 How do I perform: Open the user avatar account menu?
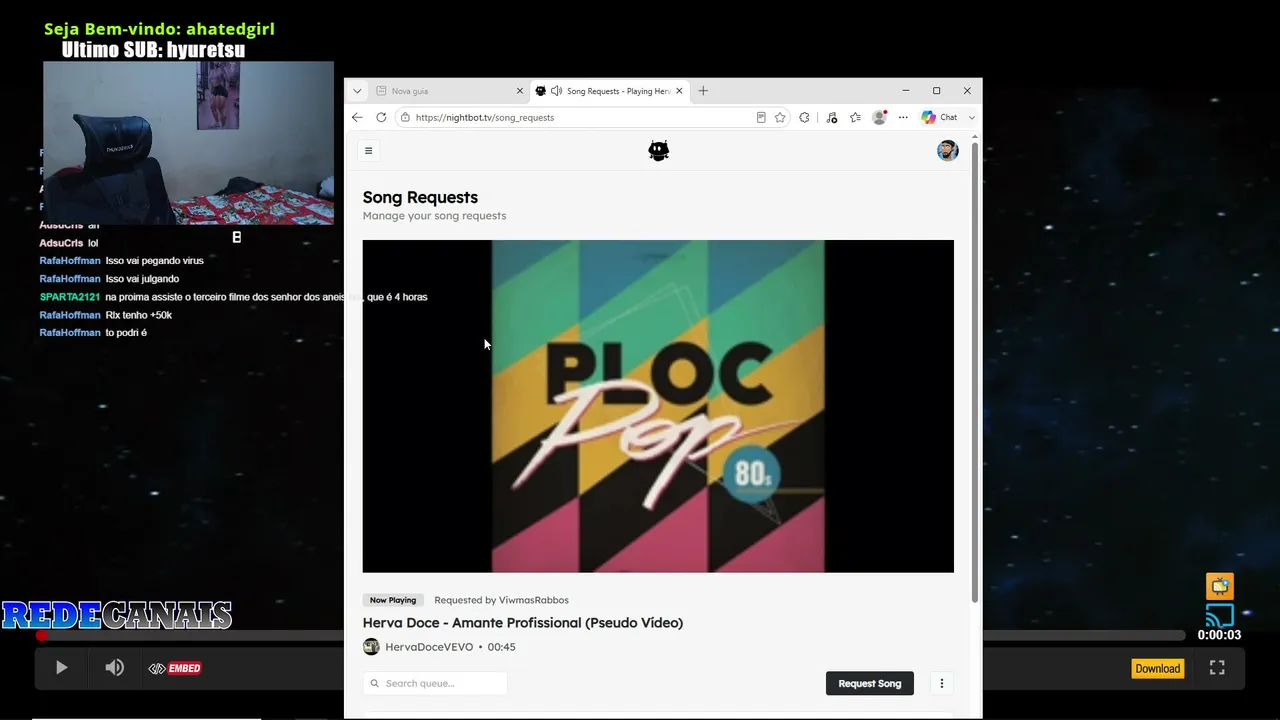(947, 151)
